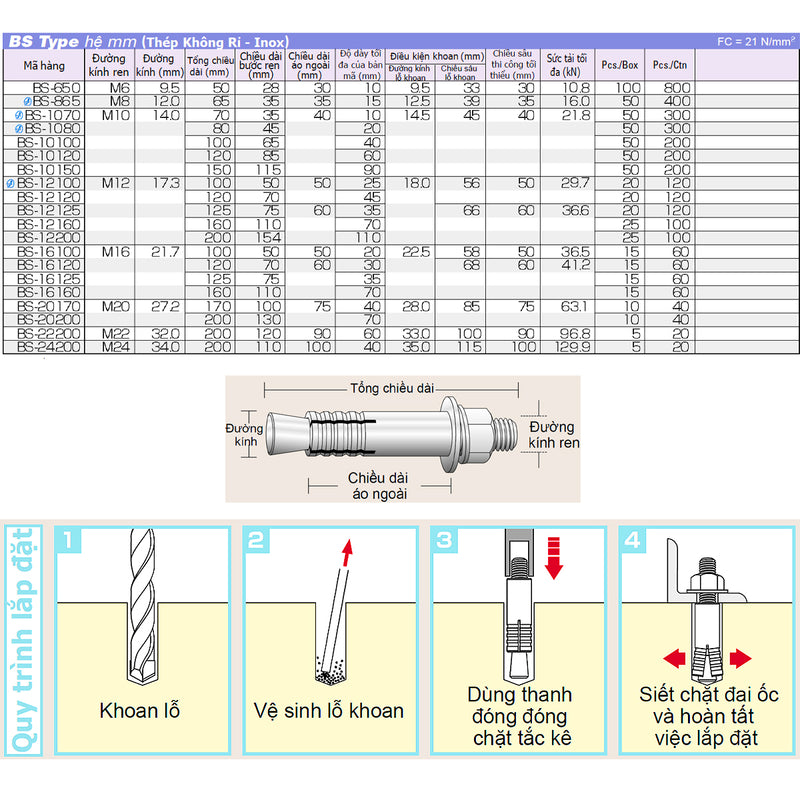The image size is (800, 800).
Task: Click the step number 4 badge
Action: [631, 541]
